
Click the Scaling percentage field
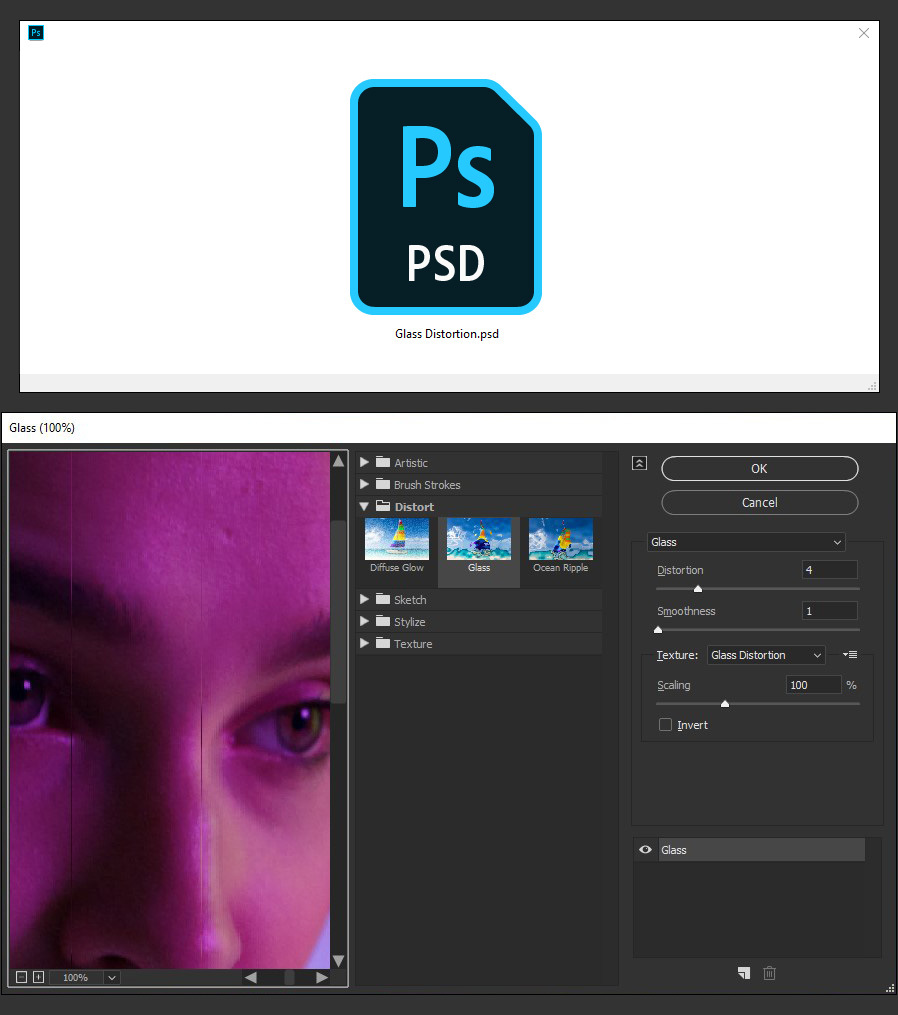coord(813,685)
